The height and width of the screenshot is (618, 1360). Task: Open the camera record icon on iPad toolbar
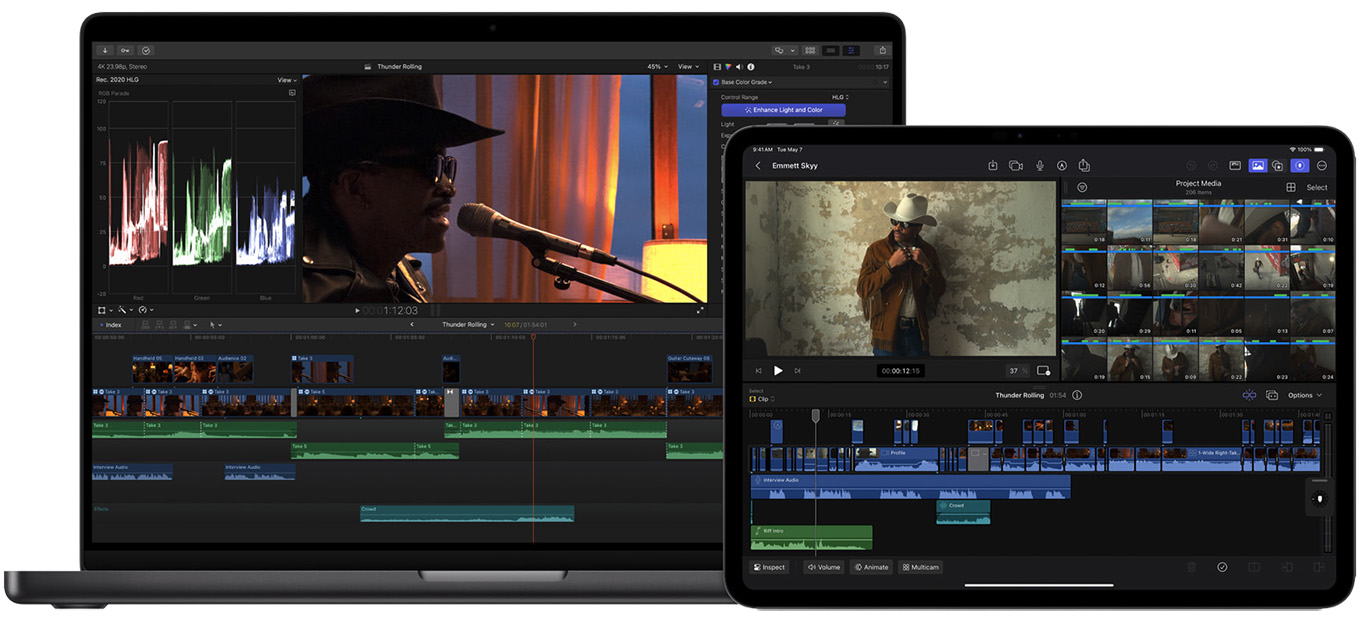(x=1016, y=166)
